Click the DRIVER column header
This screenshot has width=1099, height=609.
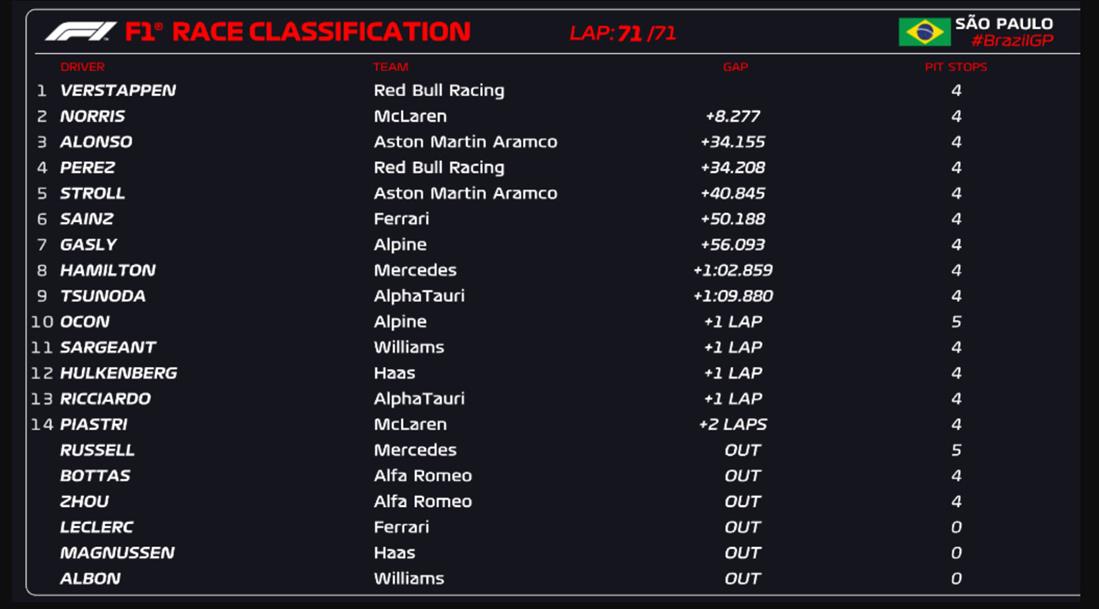(82, 67)
